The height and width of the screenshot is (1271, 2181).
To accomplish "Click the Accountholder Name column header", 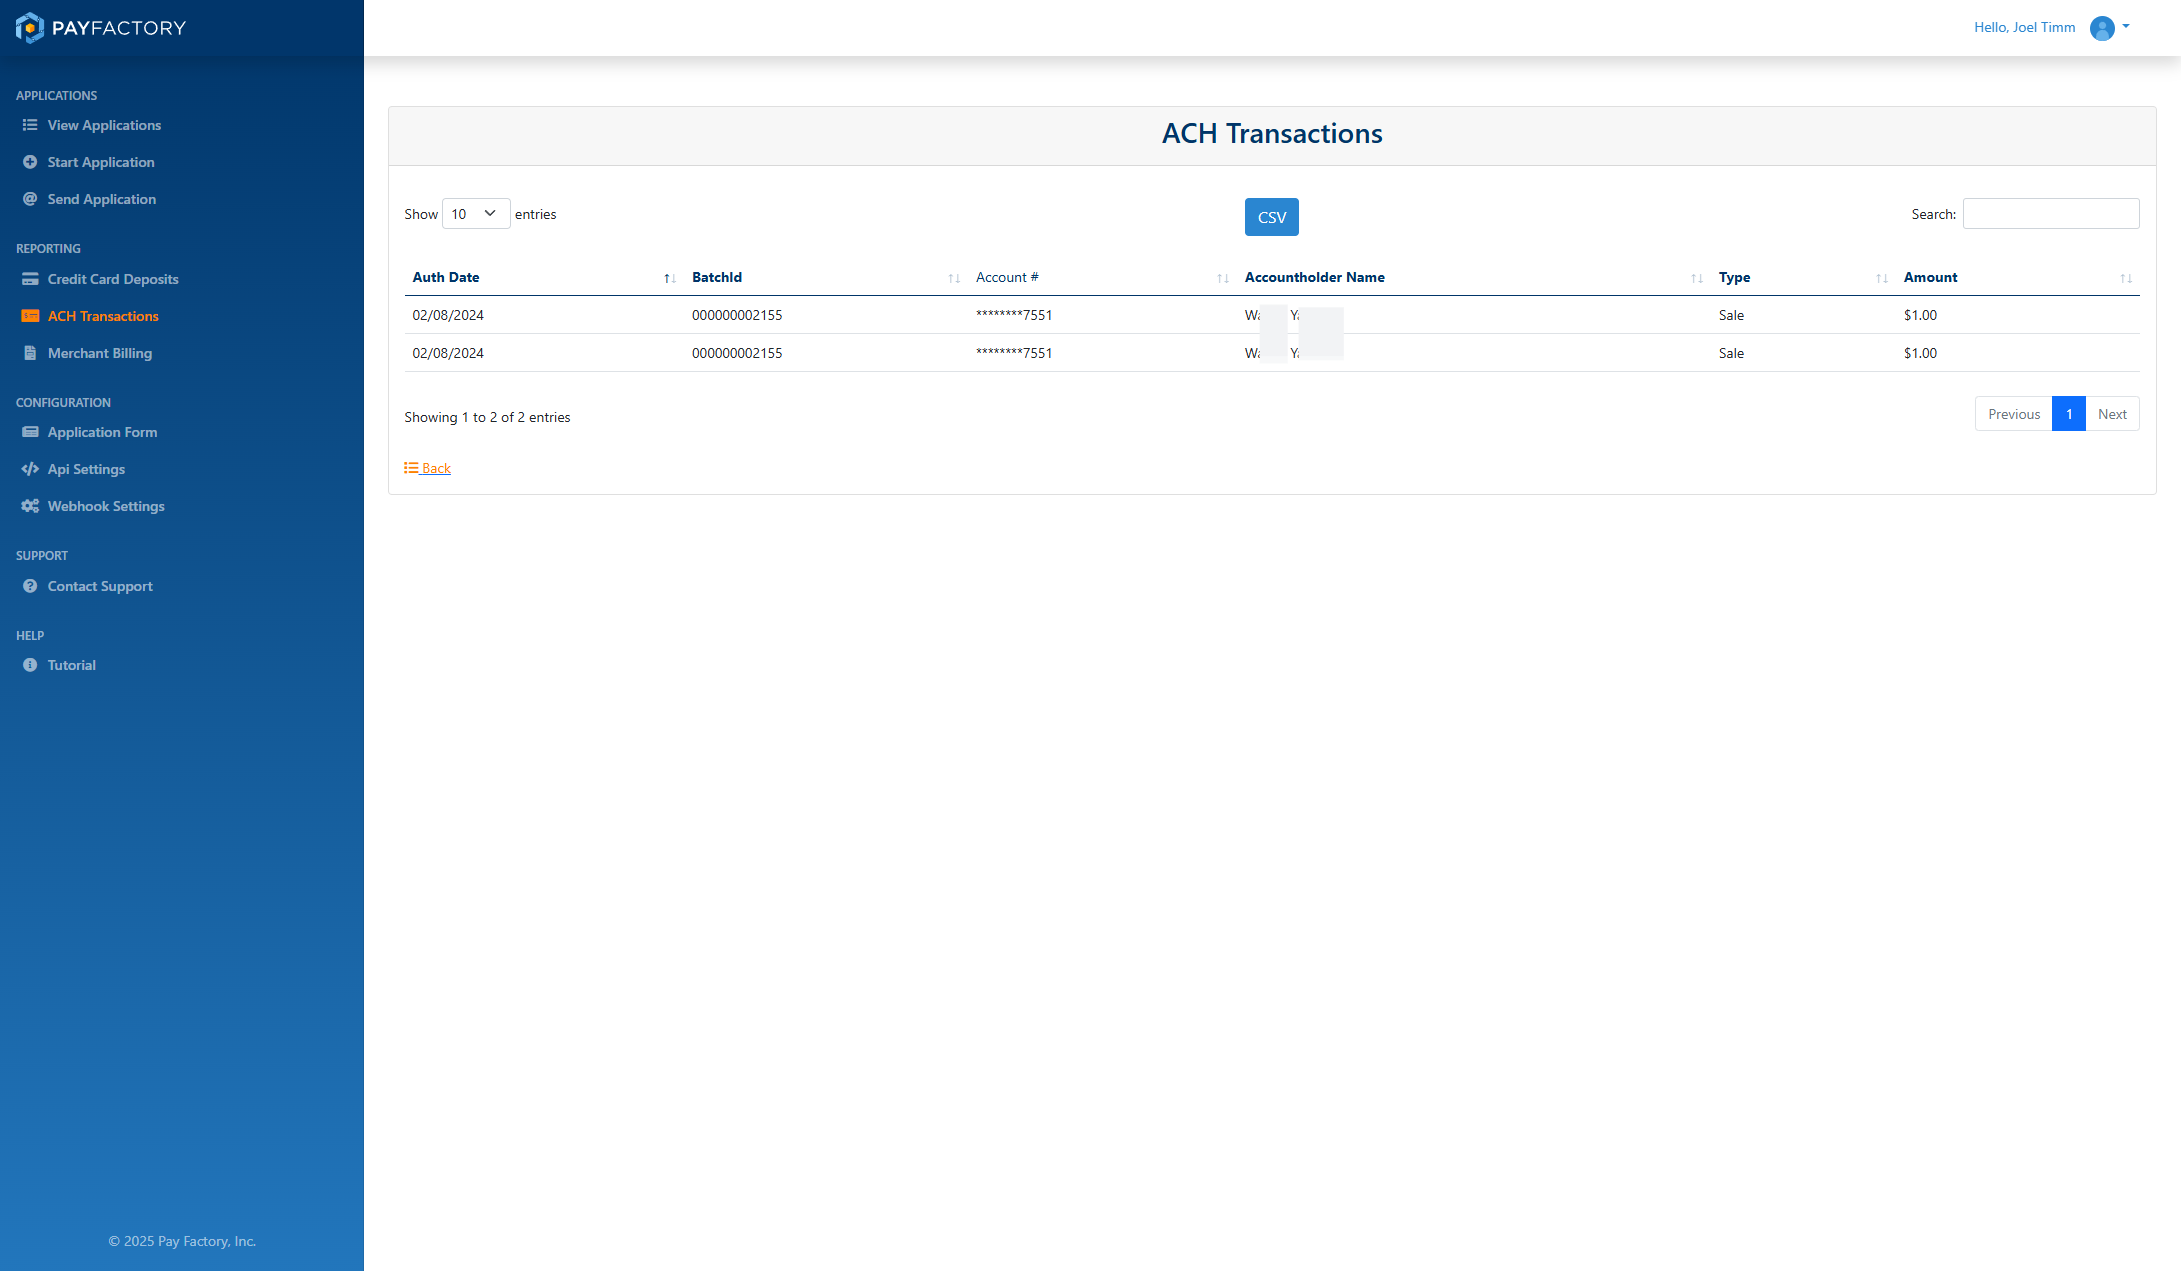I will (x=1314, y=278).
